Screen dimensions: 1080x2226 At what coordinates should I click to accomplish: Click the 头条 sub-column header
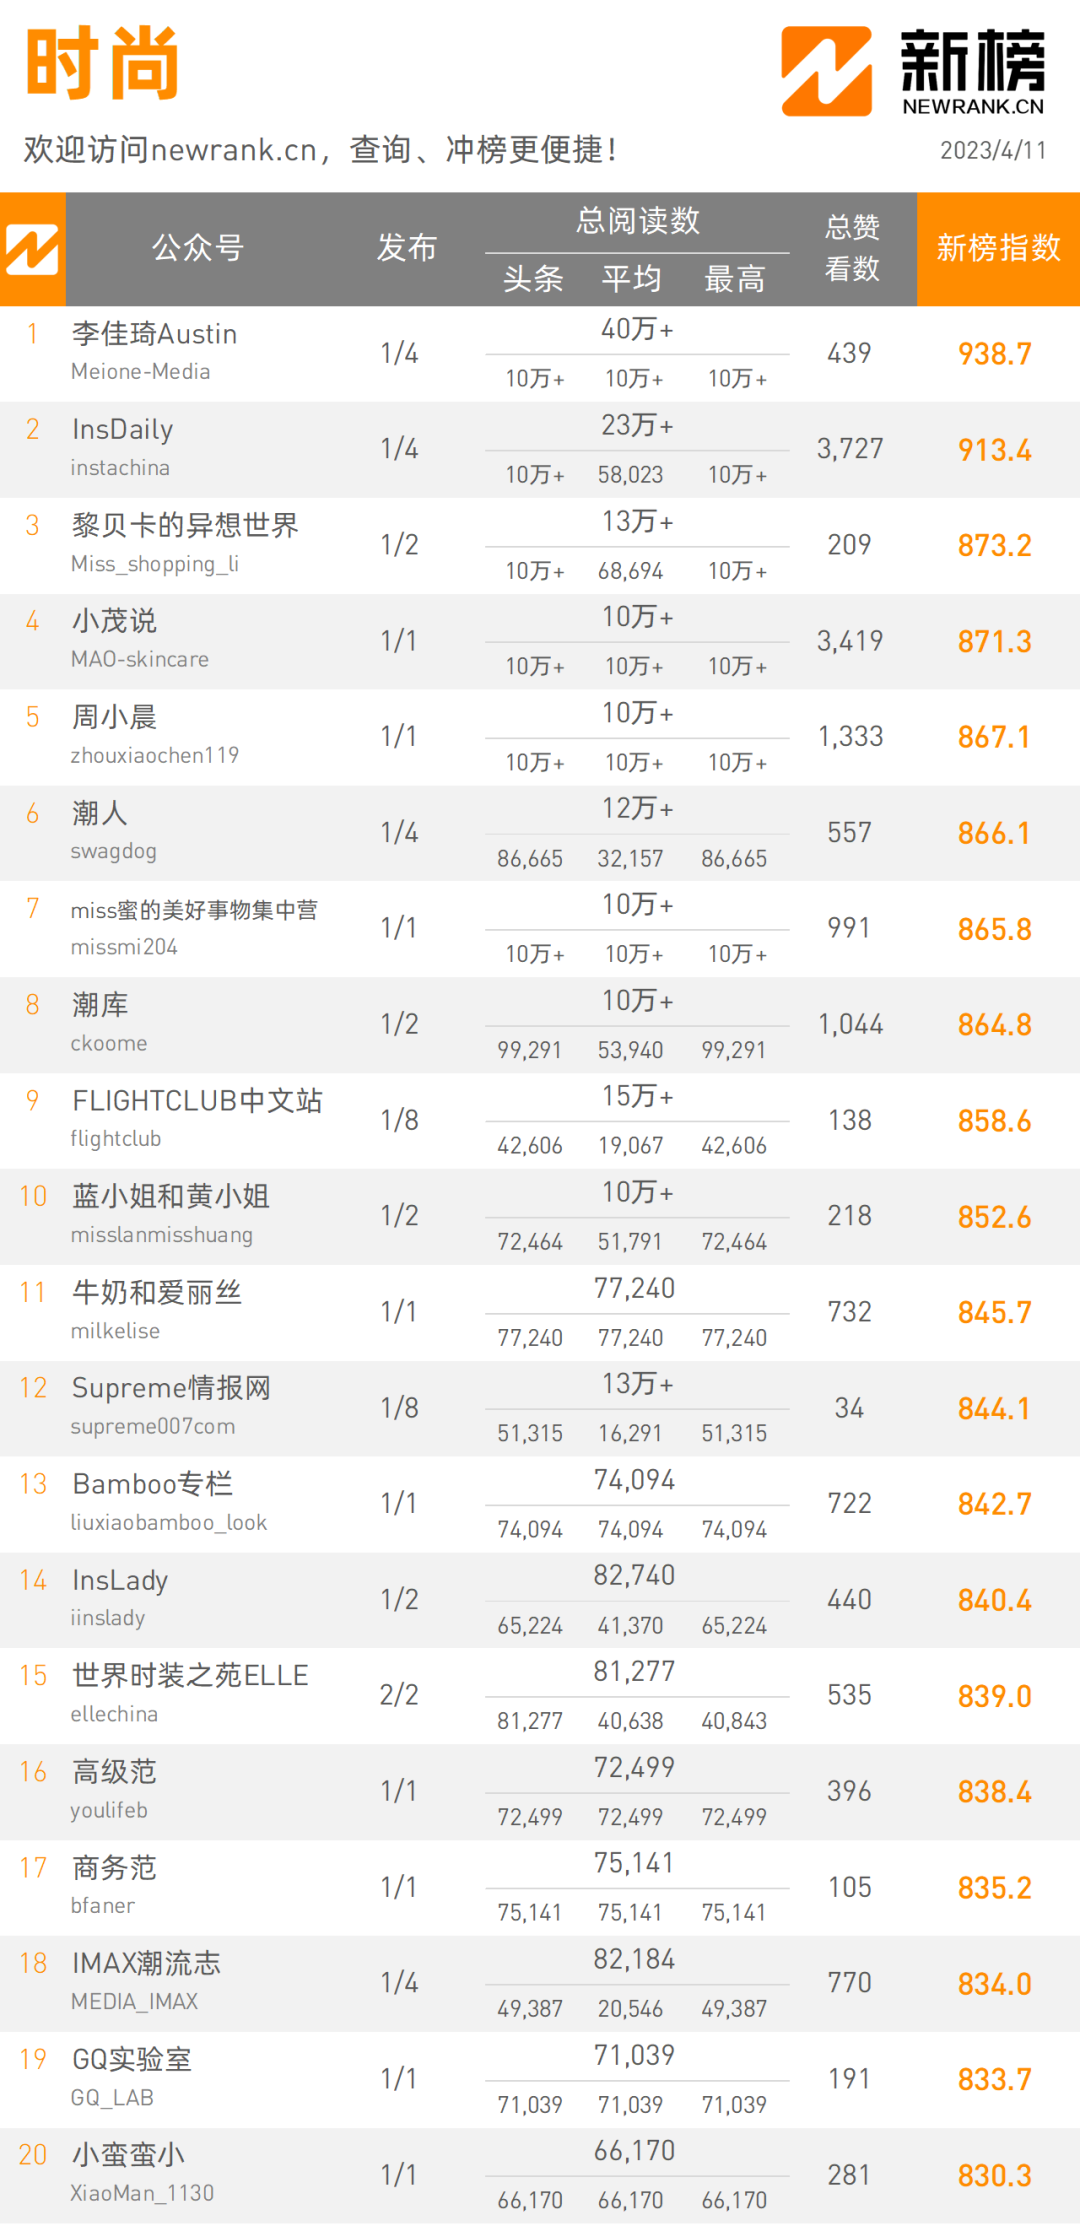click(x=533, y=279)
